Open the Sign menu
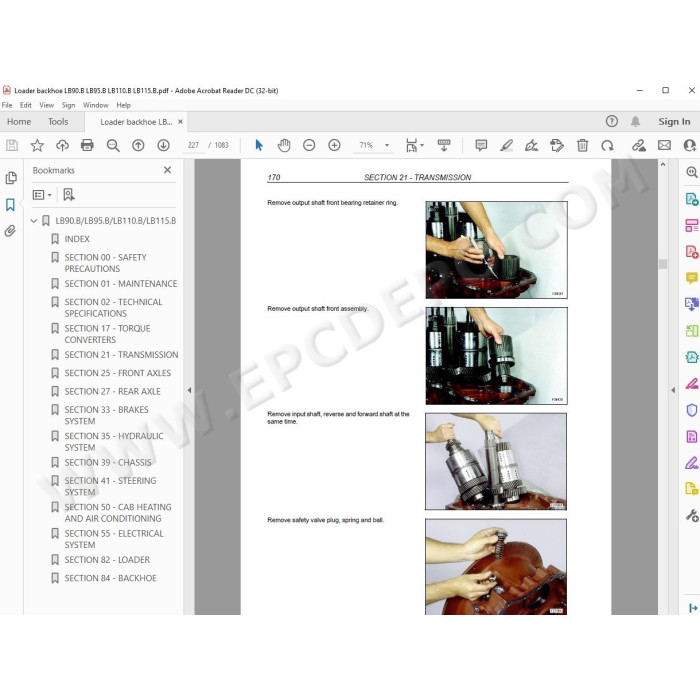This screenshot has height=700, width=700. (x=68, y=105)
